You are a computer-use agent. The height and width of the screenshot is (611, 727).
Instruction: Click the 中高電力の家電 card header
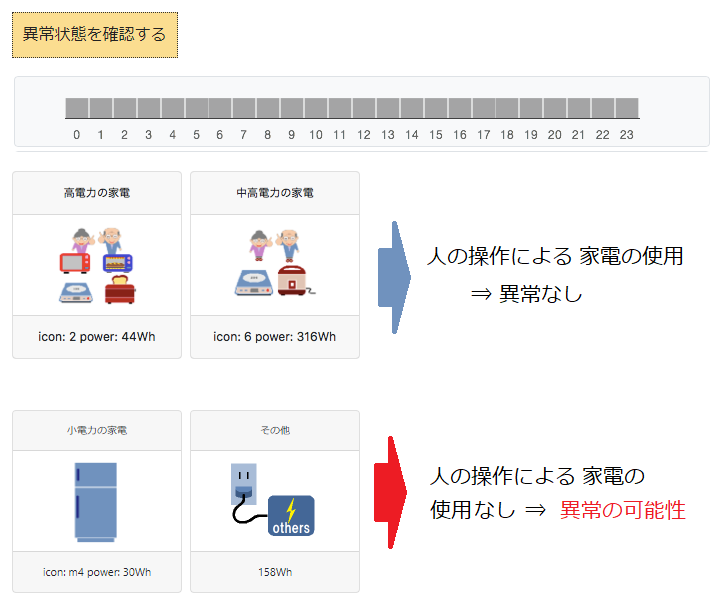(275, 193)
